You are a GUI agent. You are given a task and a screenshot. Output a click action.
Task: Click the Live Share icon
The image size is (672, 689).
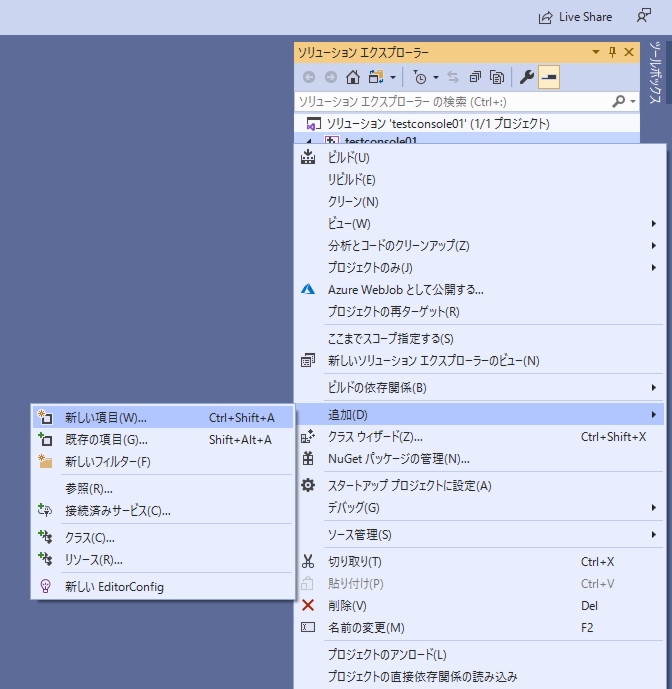pyautogui.click(x=545, y=18)
